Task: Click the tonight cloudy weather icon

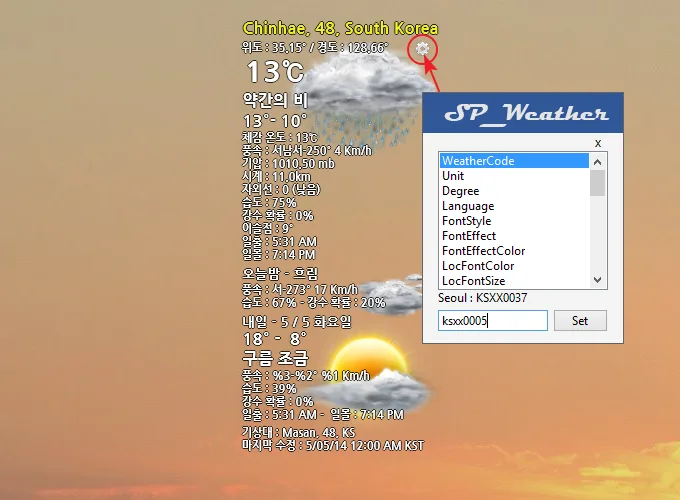Action: coord(385,293)
